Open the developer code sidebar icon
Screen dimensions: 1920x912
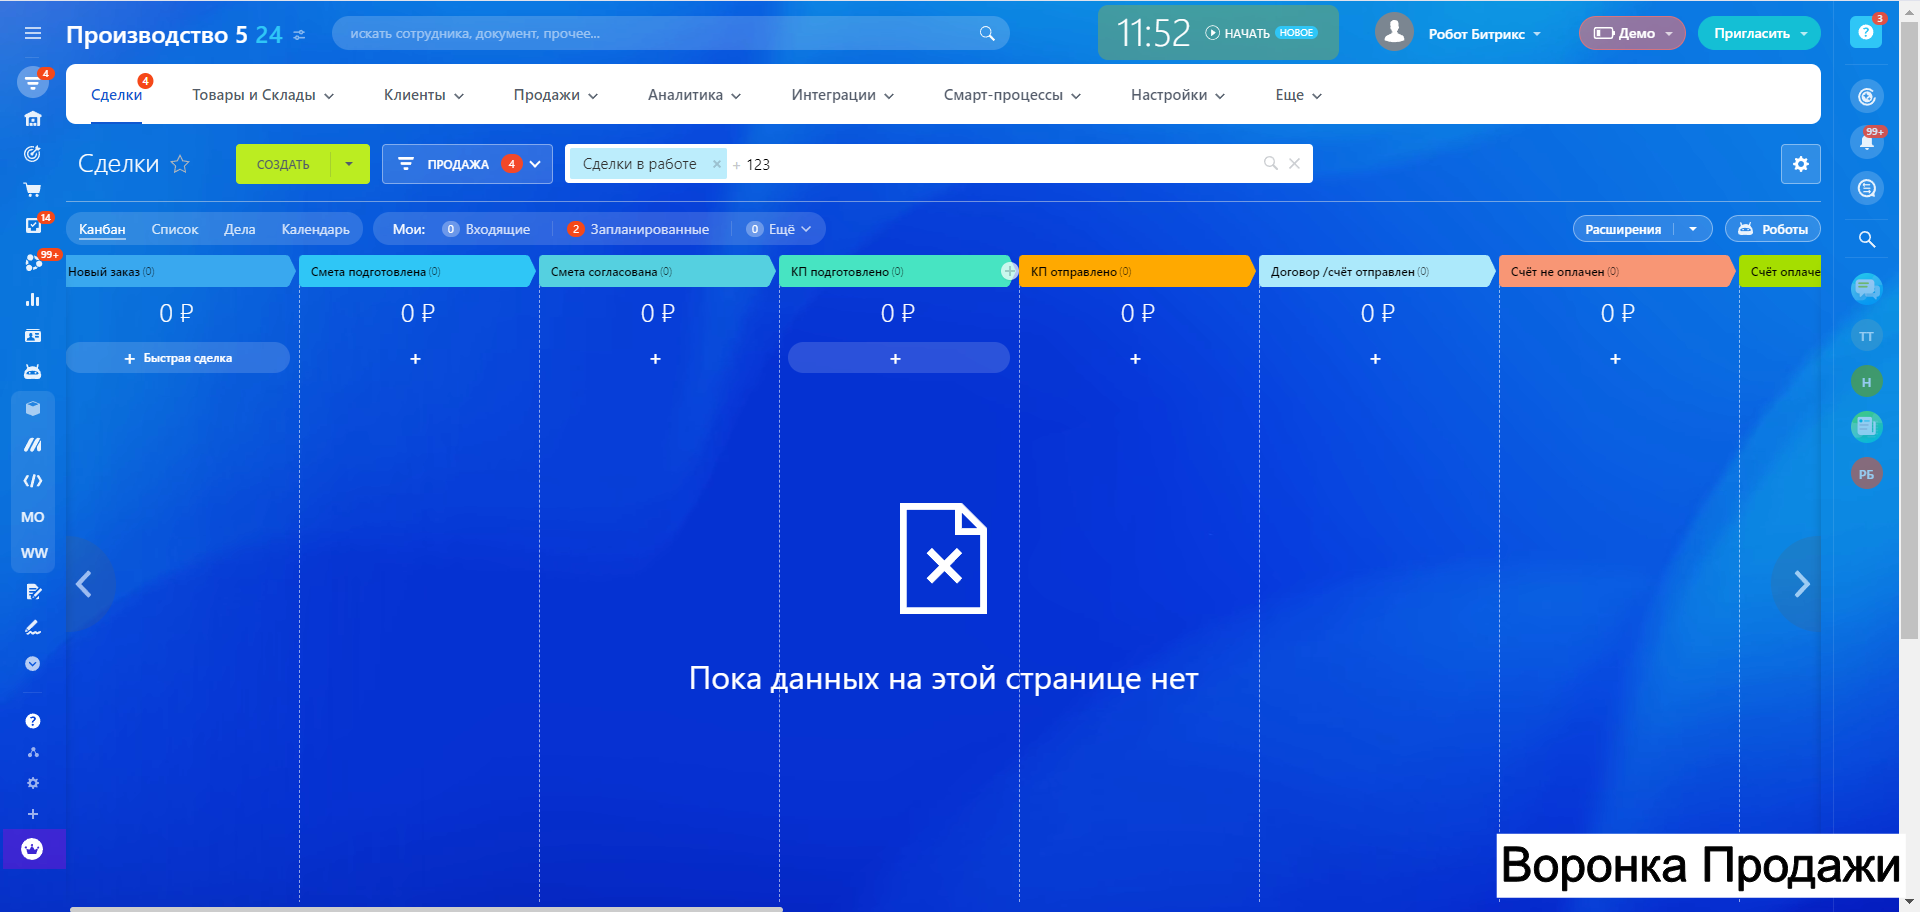click(x=33, y=481)
